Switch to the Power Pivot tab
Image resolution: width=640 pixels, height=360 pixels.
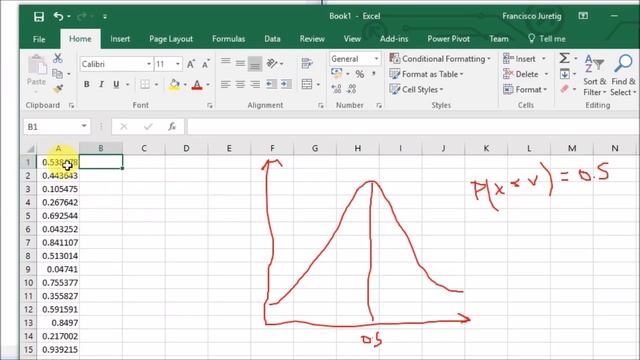click(x=449, y=39)
